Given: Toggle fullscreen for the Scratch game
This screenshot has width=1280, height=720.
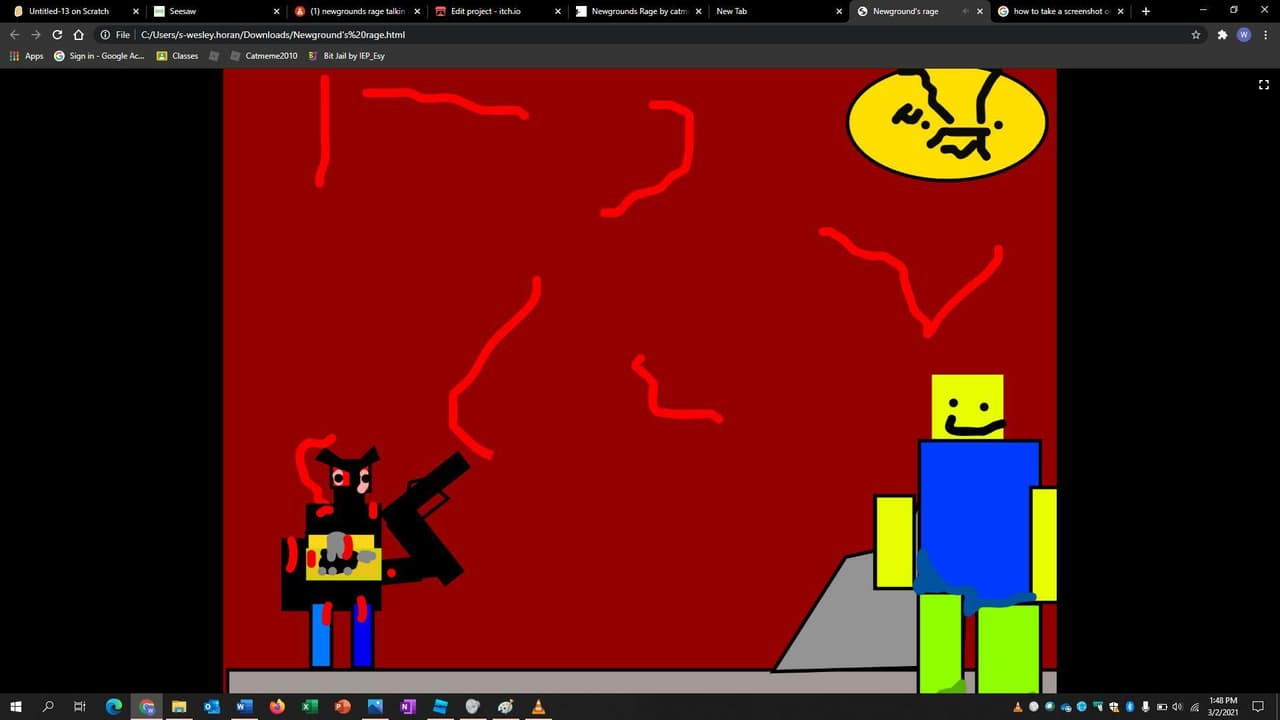Looking at the screenshot, I should [x=1263, y=85].
